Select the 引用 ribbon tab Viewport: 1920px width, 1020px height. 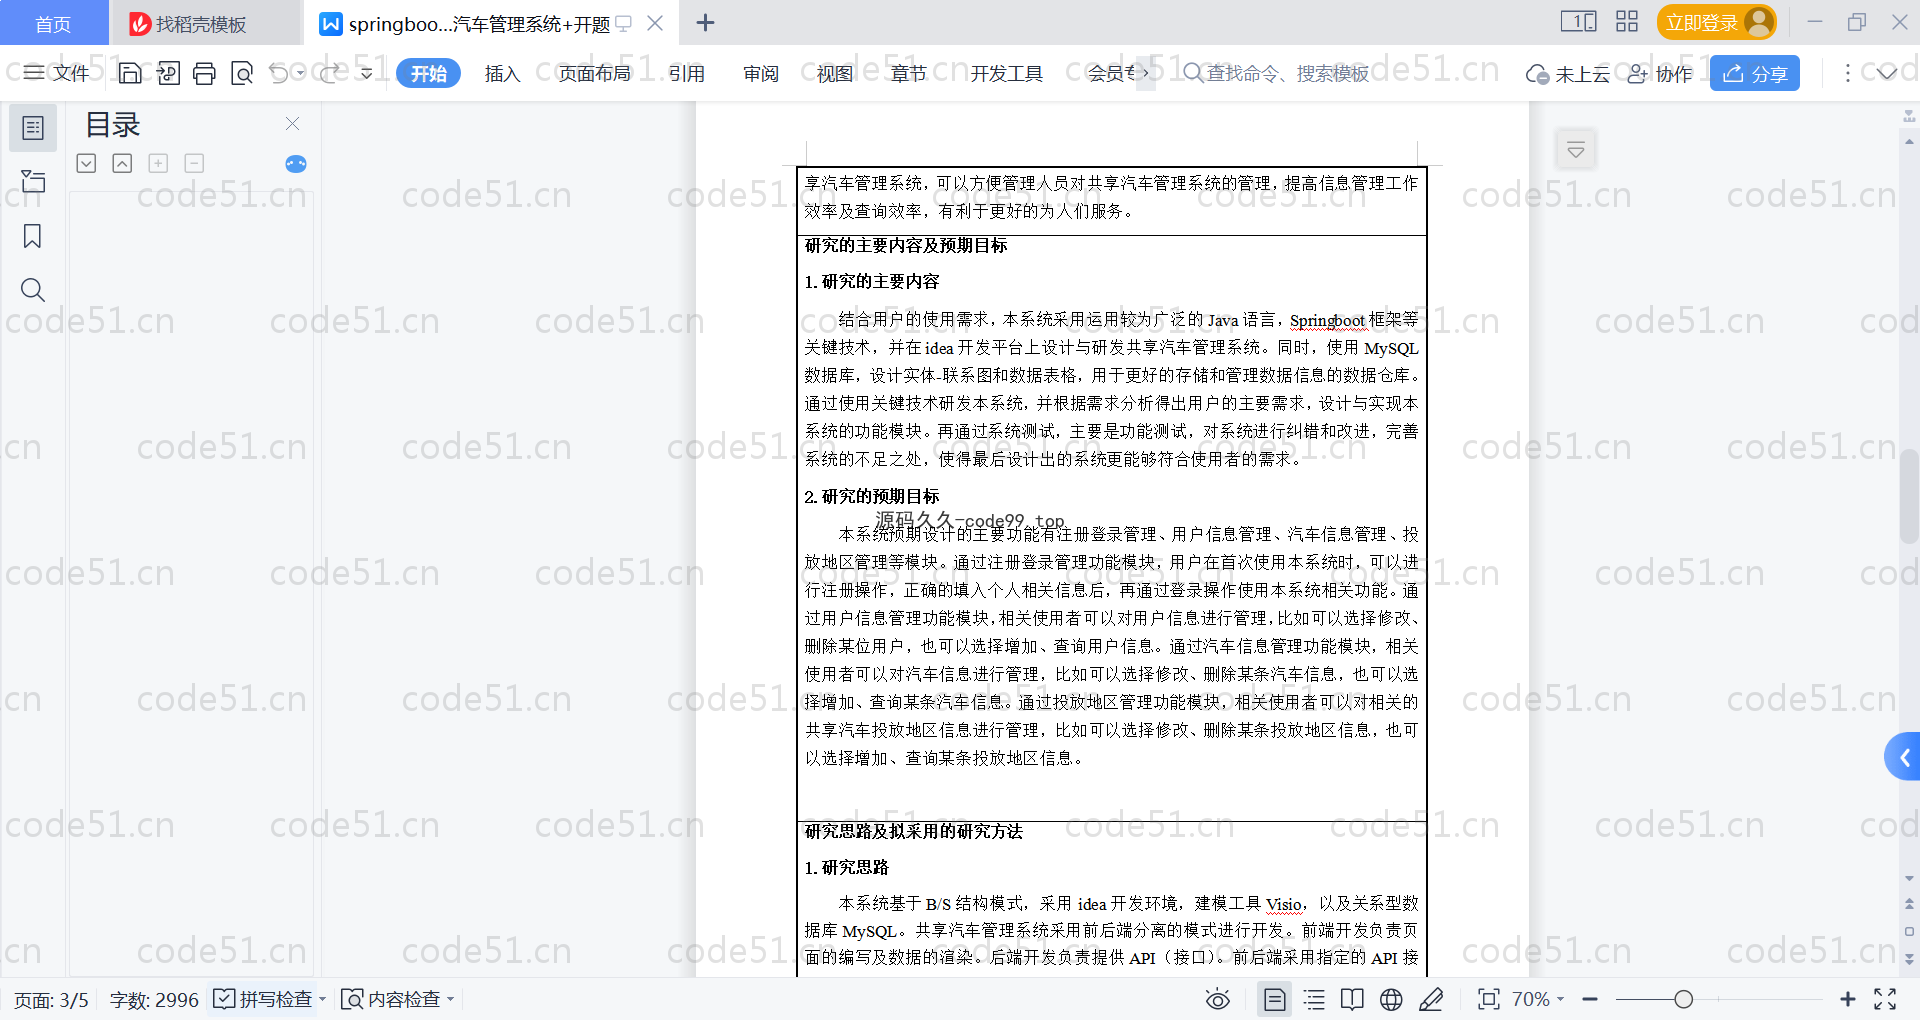(687, 73)
